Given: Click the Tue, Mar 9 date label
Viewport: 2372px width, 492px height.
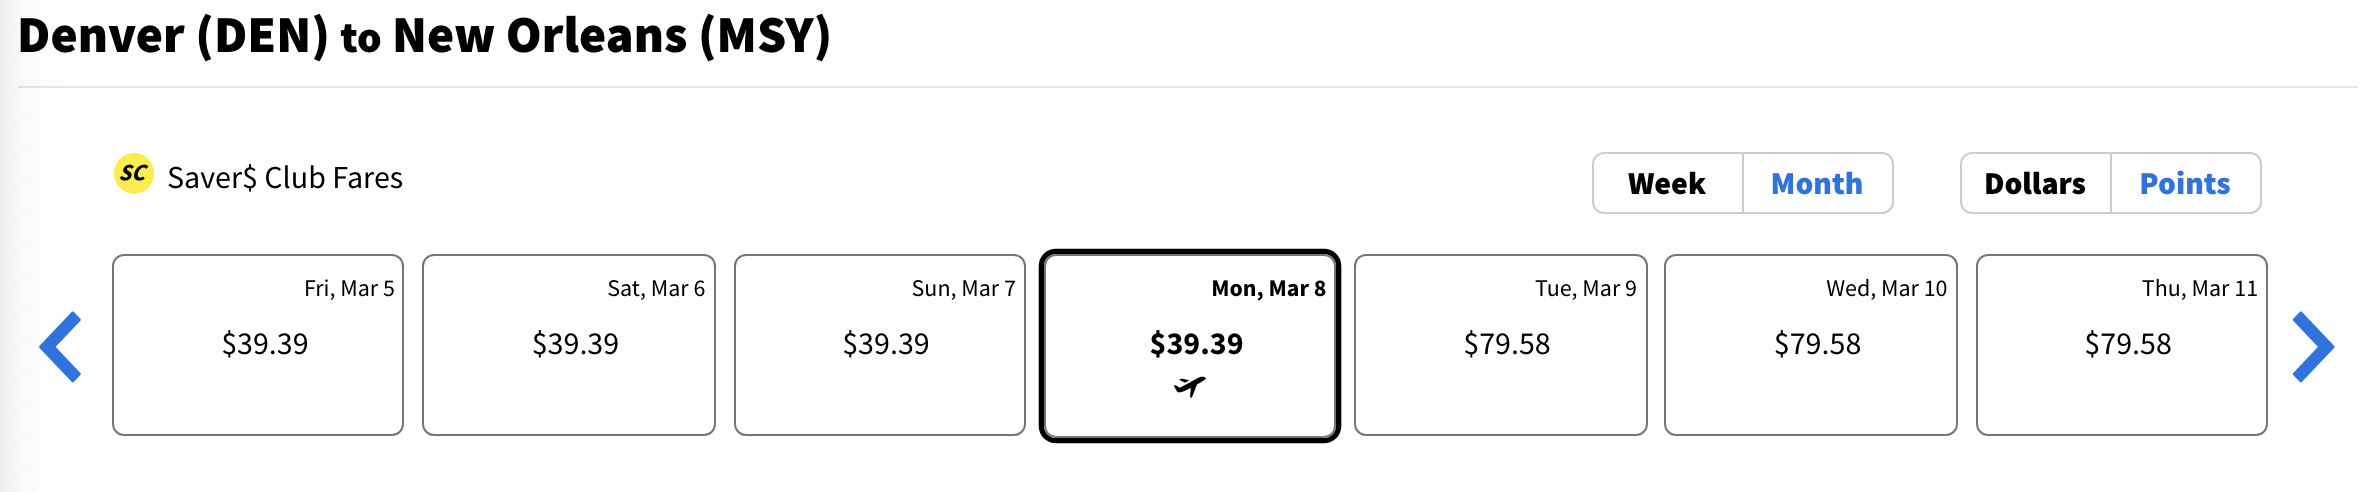Looking at the screenshot, I should pos(1586,289).
